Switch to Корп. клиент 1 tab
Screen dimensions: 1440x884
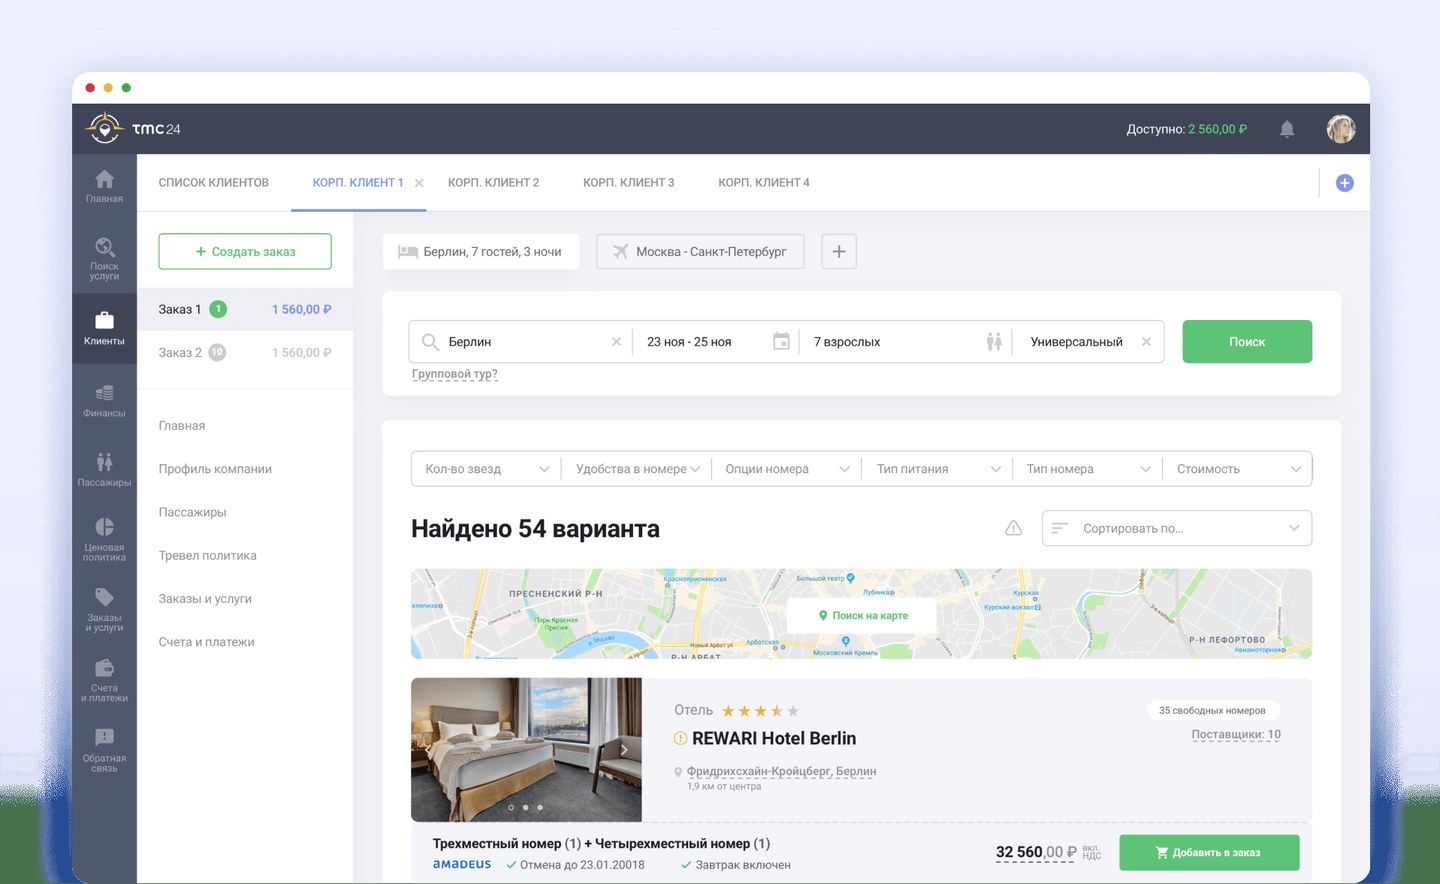click(358, 183)
